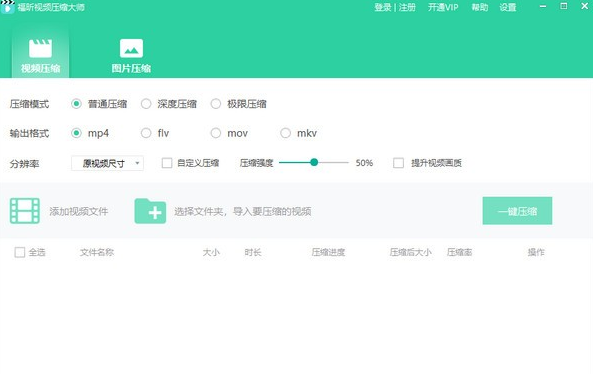Open the 开通VIP menu item
The width and height of the screenshot is (593, 374).
(443, 8)
